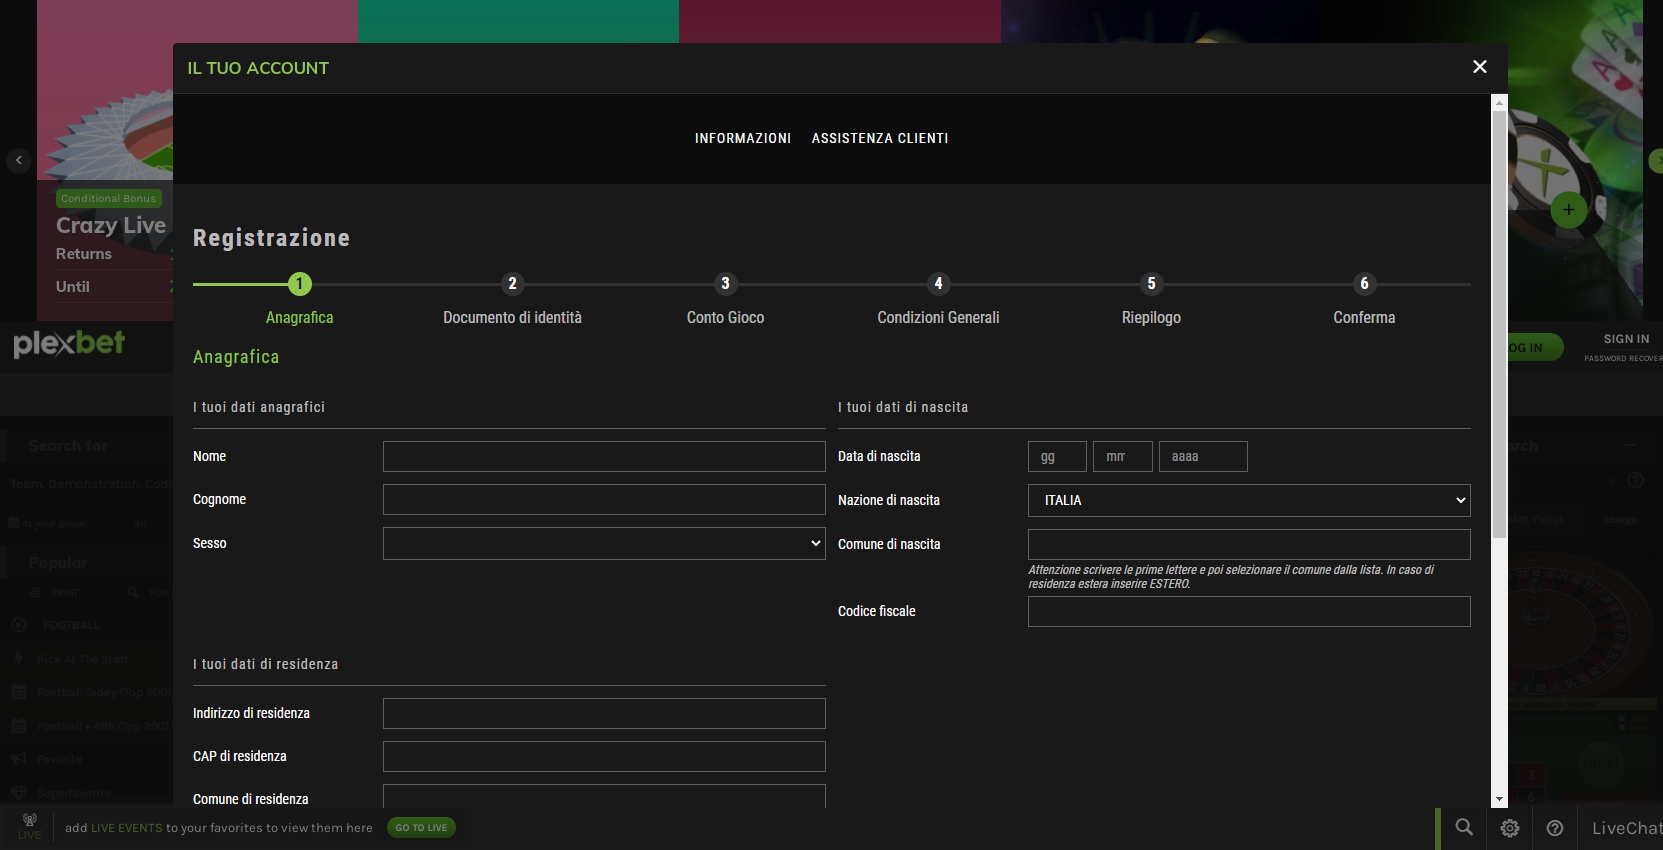The height and width of the screenshot is (850, 1663).
Task: Click previous banner arrow on carousel
Action: pos(19,160)
